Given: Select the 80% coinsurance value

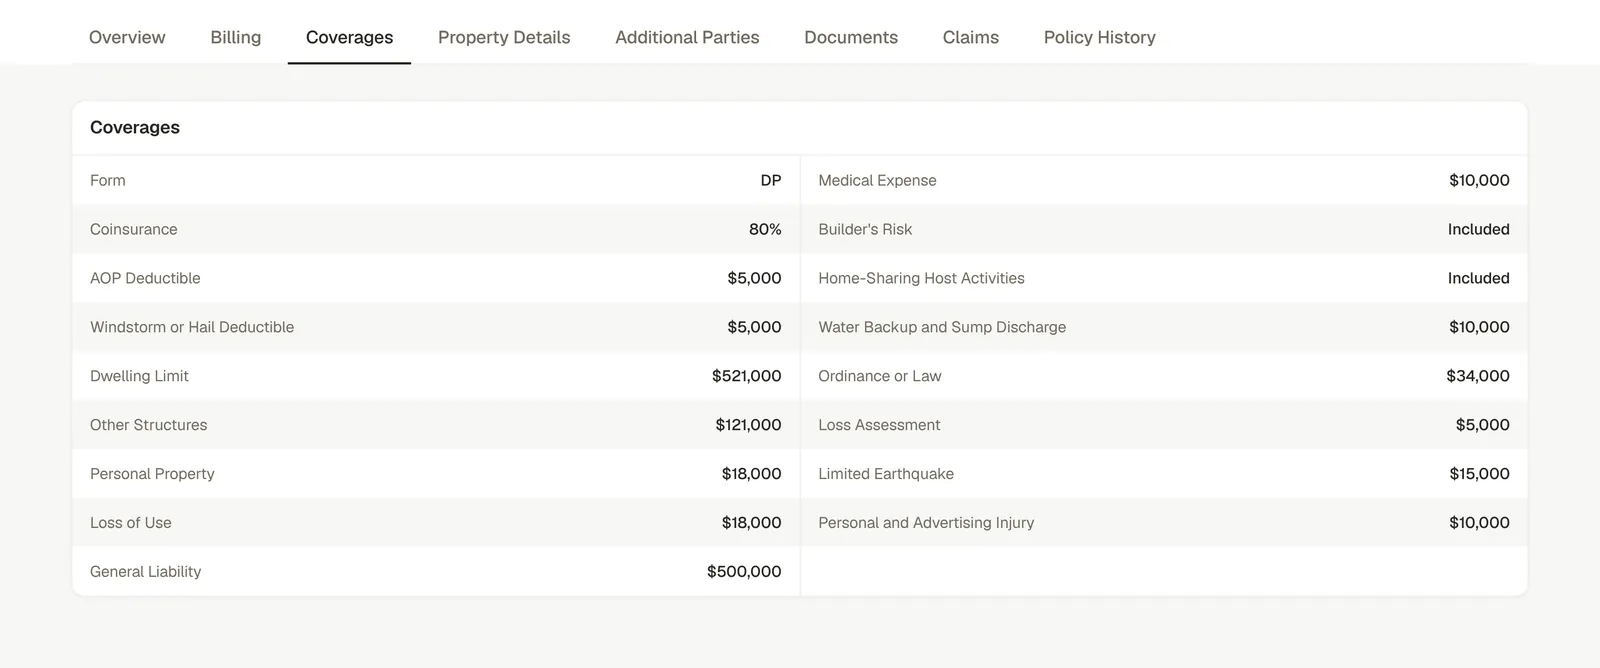Looking at the screenshot, I should click(x=765, y=229).
